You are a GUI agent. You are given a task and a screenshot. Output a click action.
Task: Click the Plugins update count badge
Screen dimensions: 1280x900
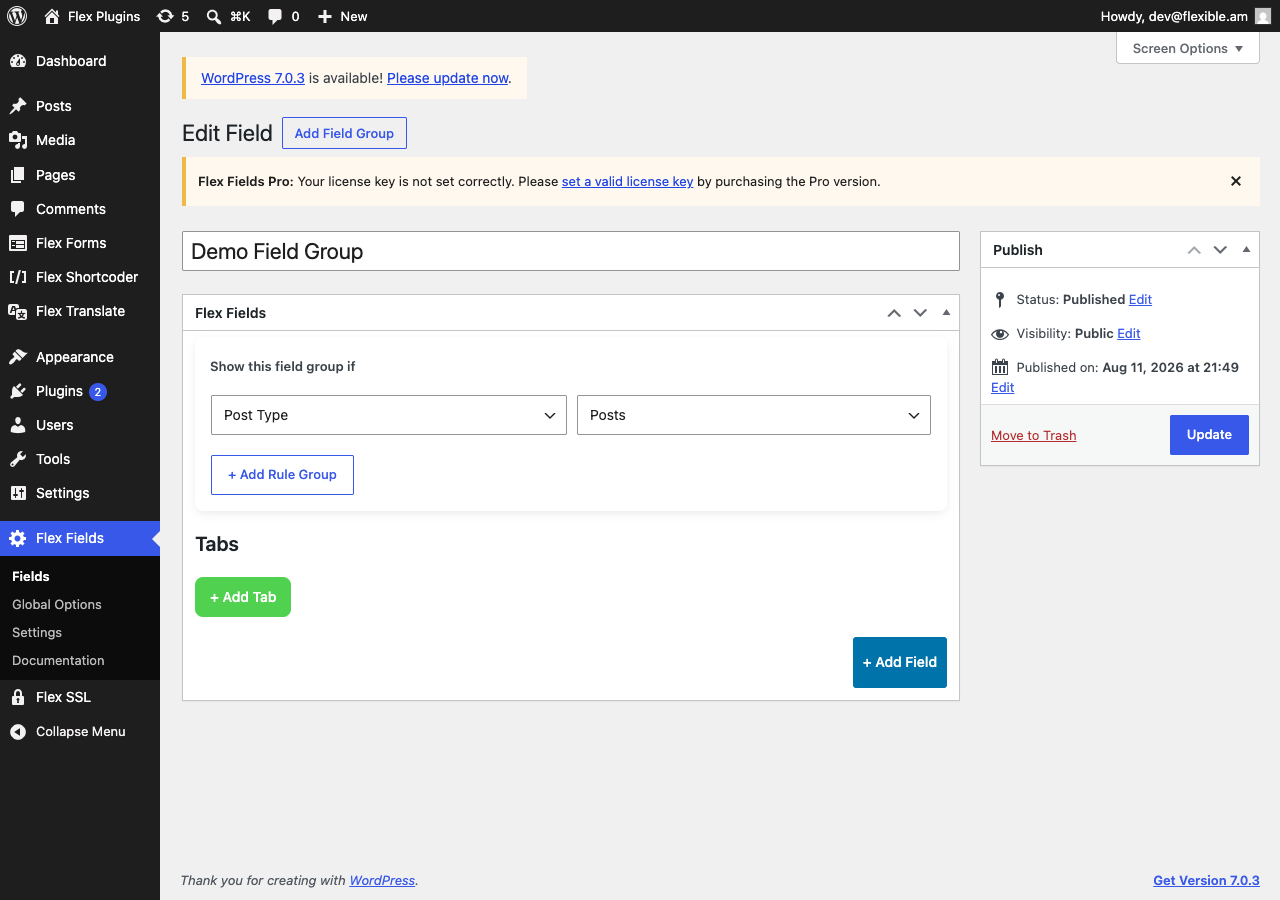pos(98,391)
